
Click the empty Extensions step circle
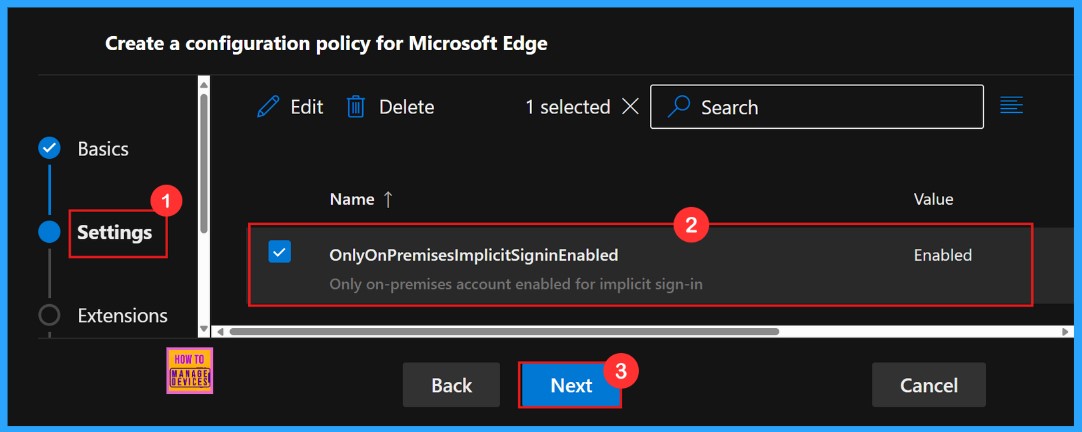click(x=49, y=315)
